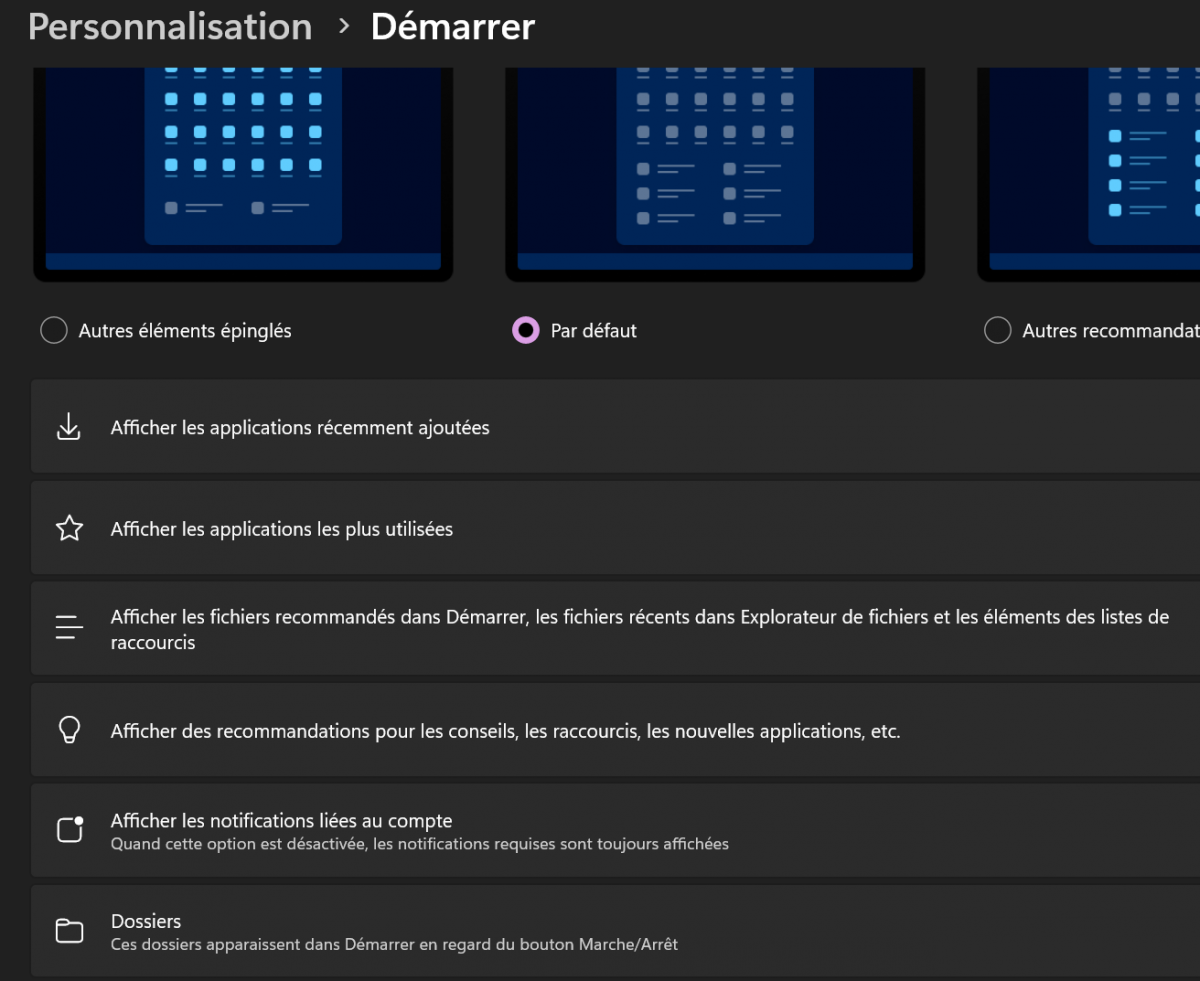1200x981 pixels.
Task: Pick the layout preview with more recommendations
Action: [x=1090, y=170]
